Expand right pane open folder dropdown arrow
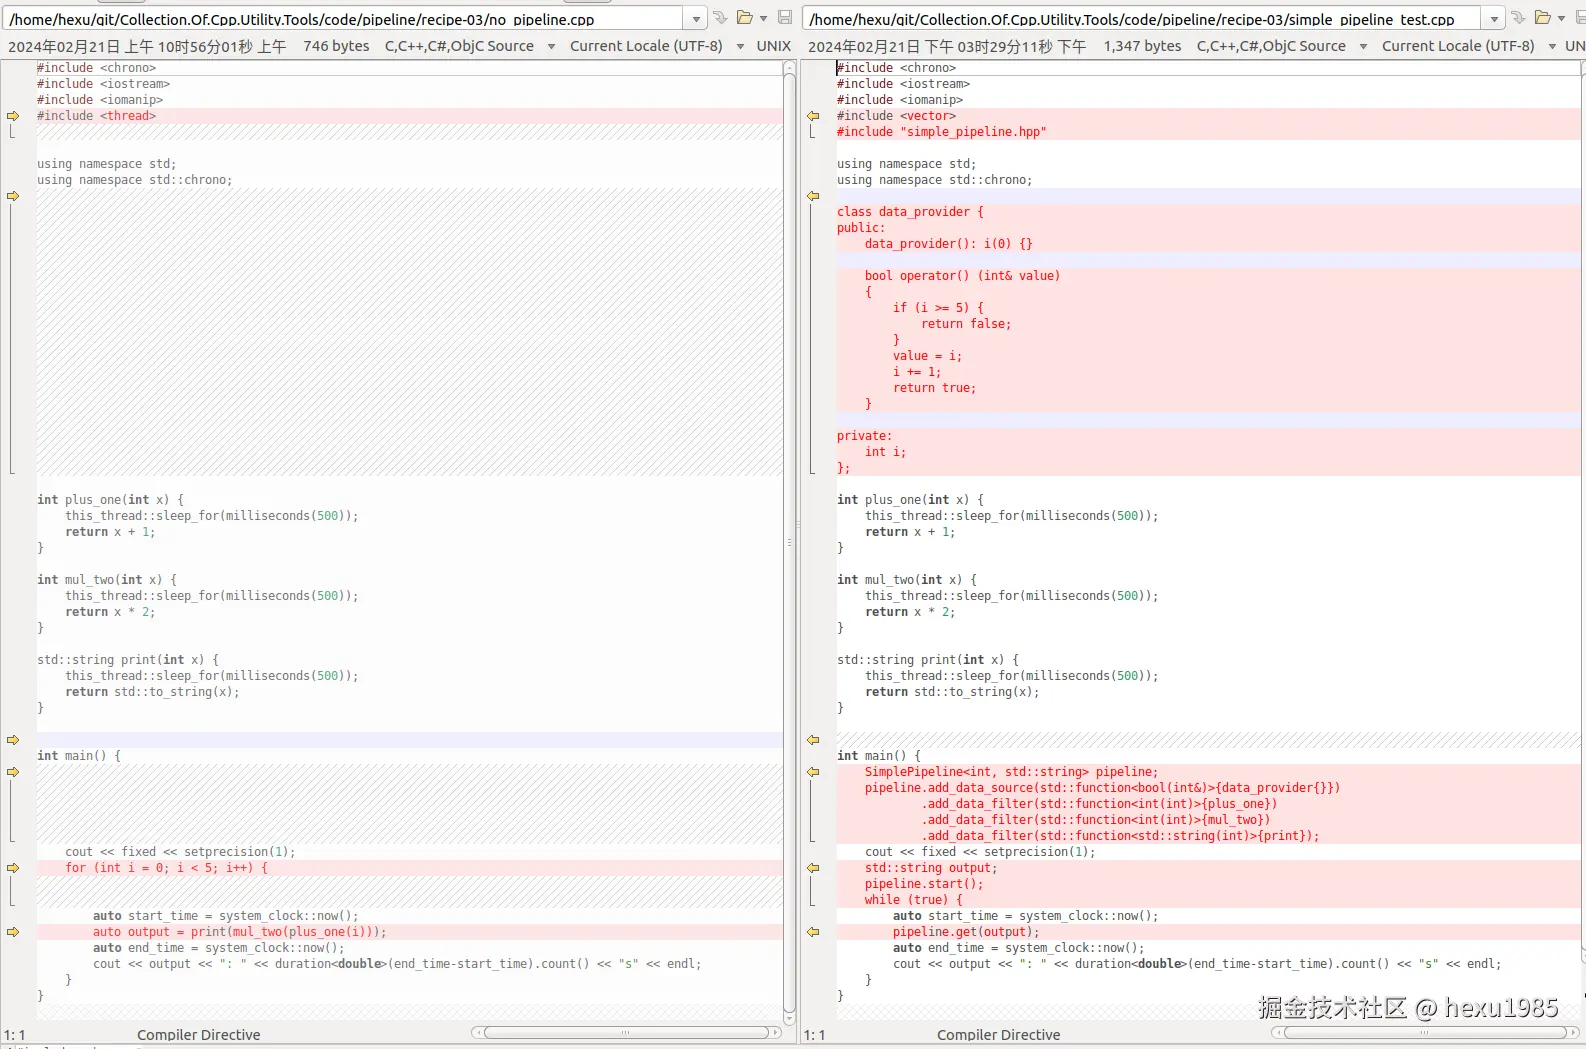The width and height of the screenshot is (1586, 1049). (1561, 18)
